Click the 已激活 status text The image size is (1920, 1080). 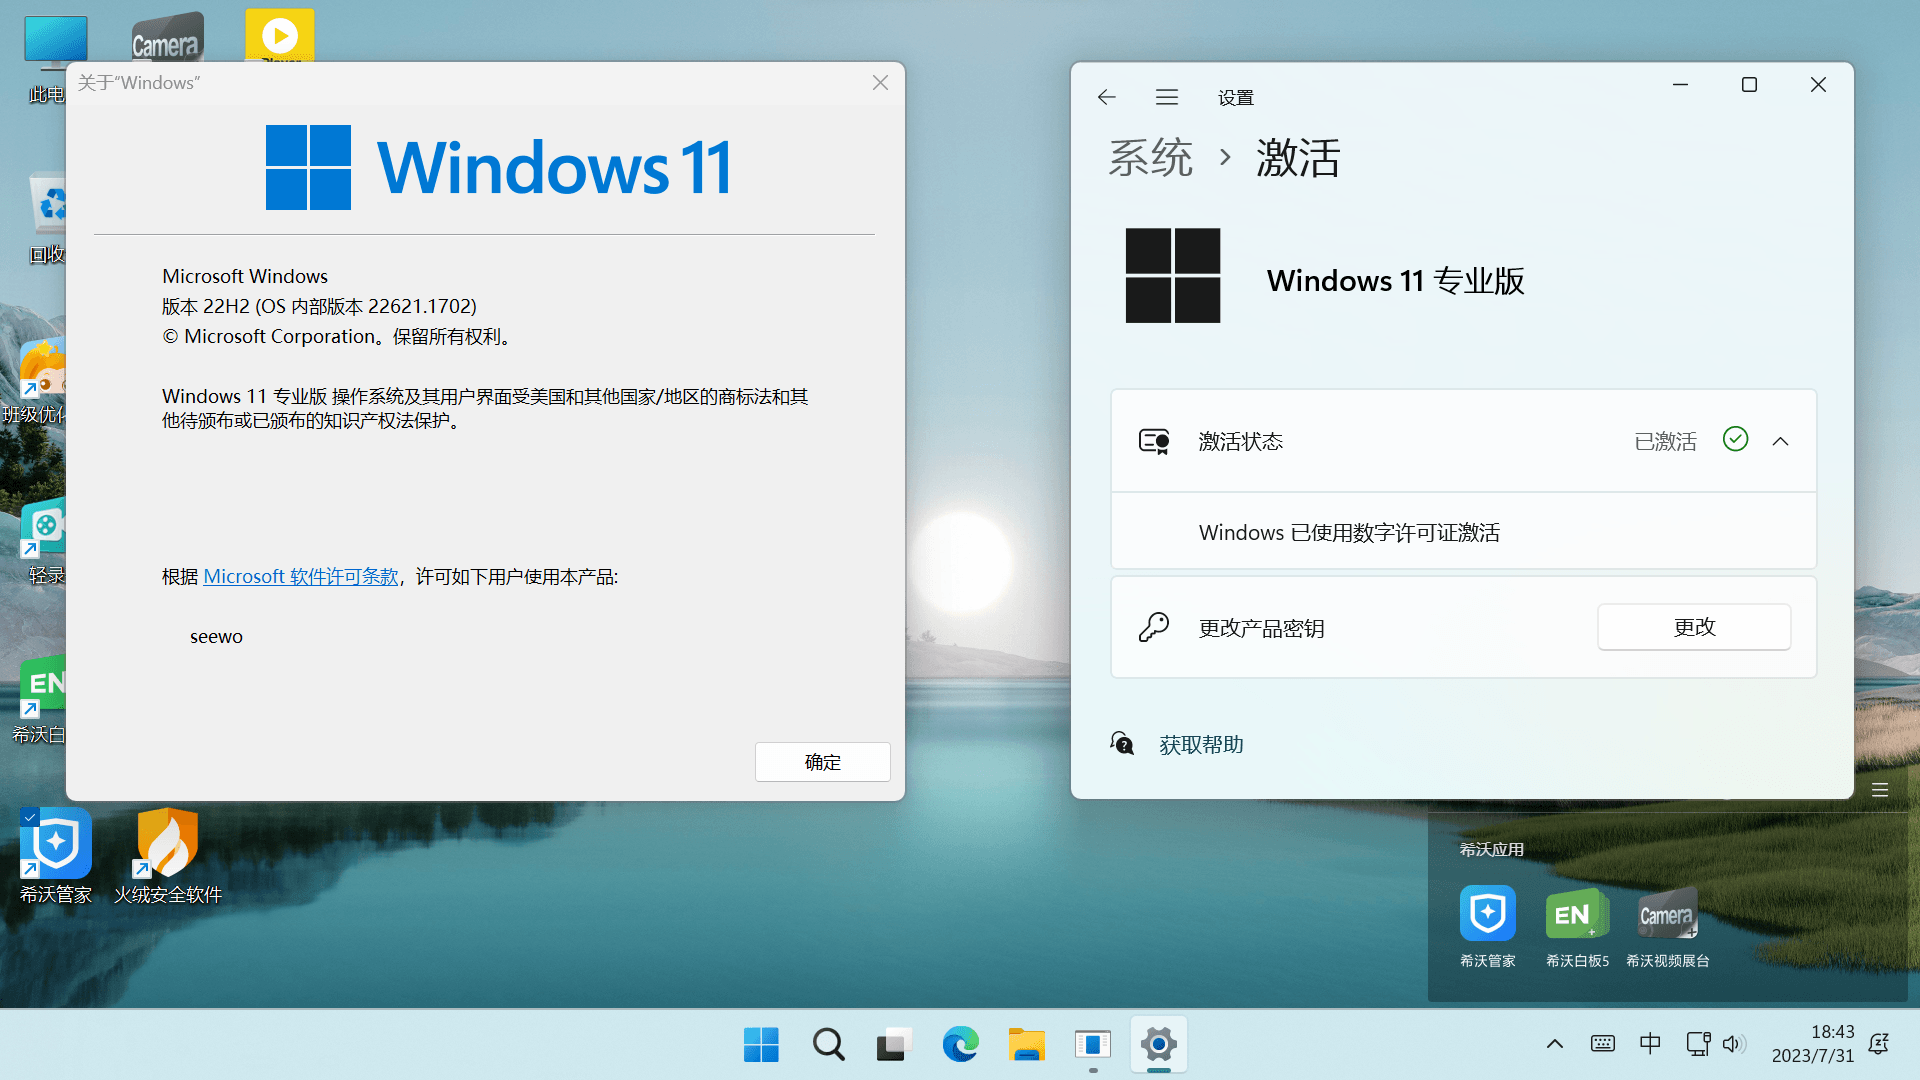click(1665, 441)
